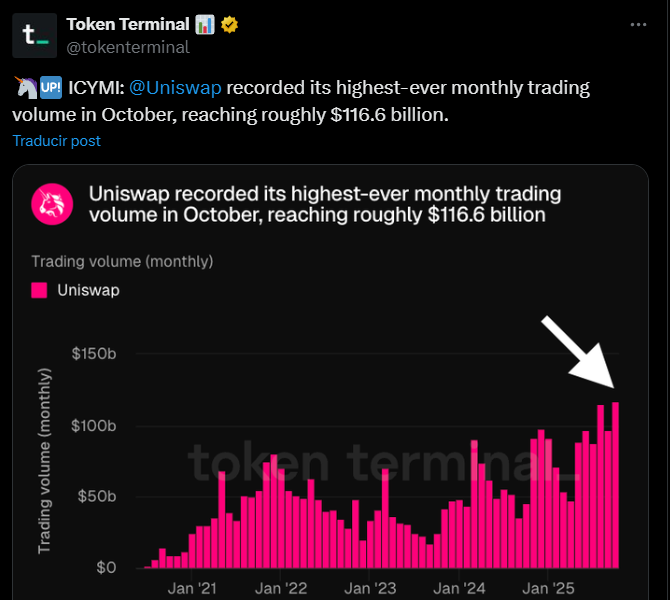Viewport: 670px width, 600px height.
Task: Click the unicorn emoji in the post
Action: point(24,88)
